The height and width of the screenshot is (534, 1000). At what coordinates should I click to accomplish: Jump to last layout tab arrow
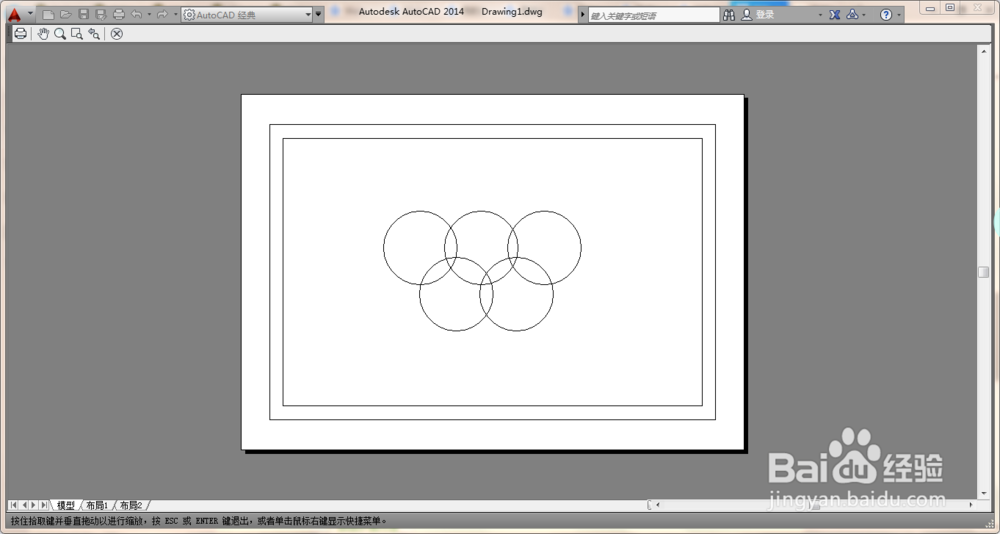coord(43,505)
